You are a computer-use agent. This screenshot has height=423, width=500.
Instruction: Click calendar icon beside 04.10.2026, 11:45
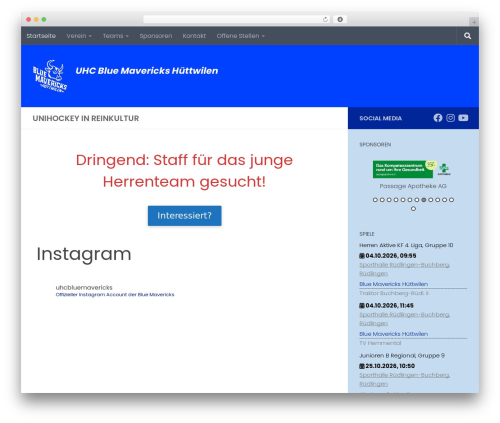362,305
